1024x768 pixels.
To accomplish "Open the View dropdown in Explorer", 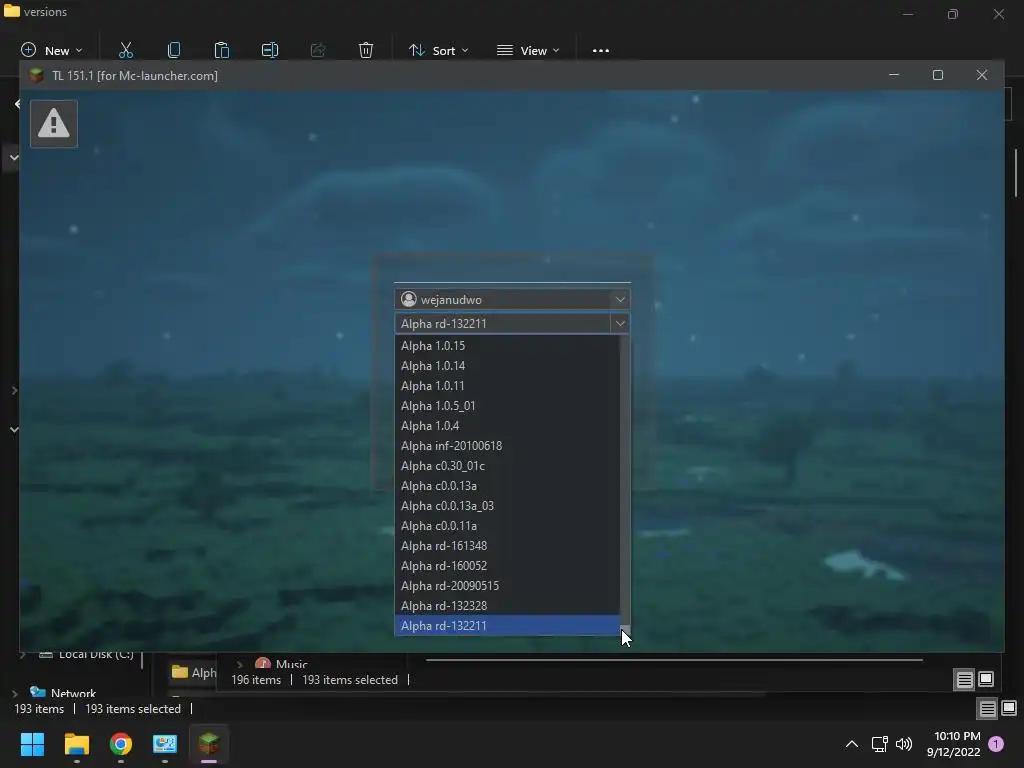I will click(528, 50).
